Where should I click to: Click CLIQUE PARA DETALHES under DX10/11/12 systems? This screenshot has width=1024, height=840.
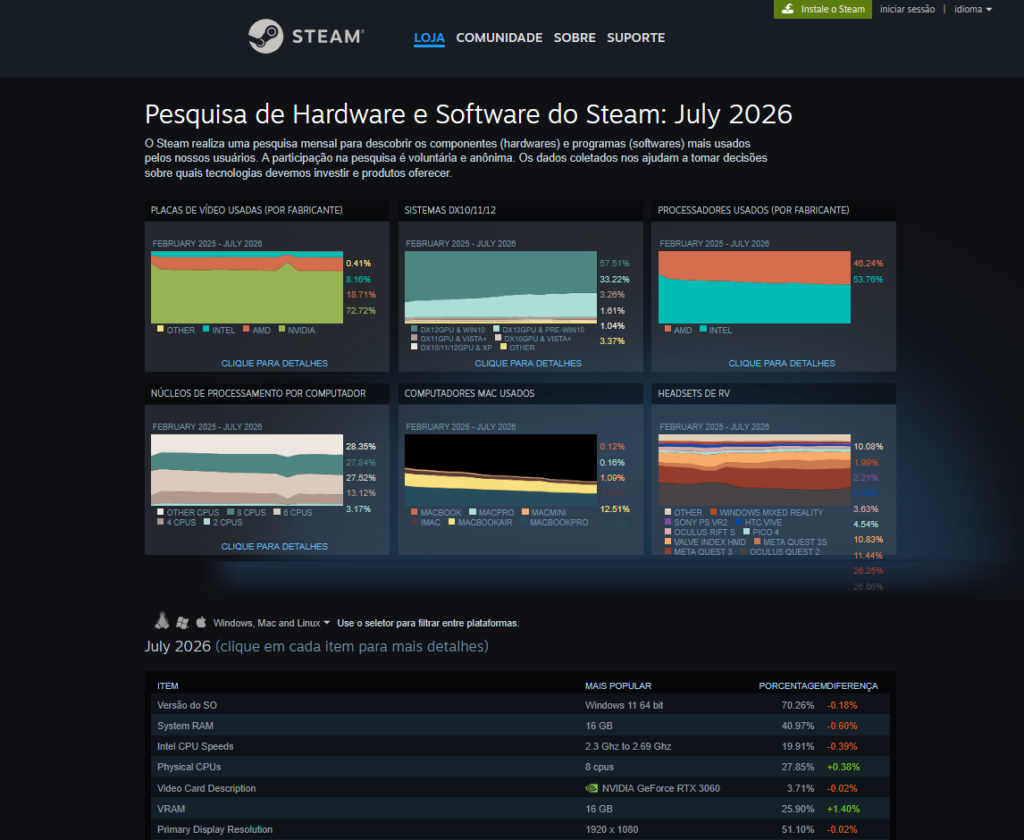528,363
